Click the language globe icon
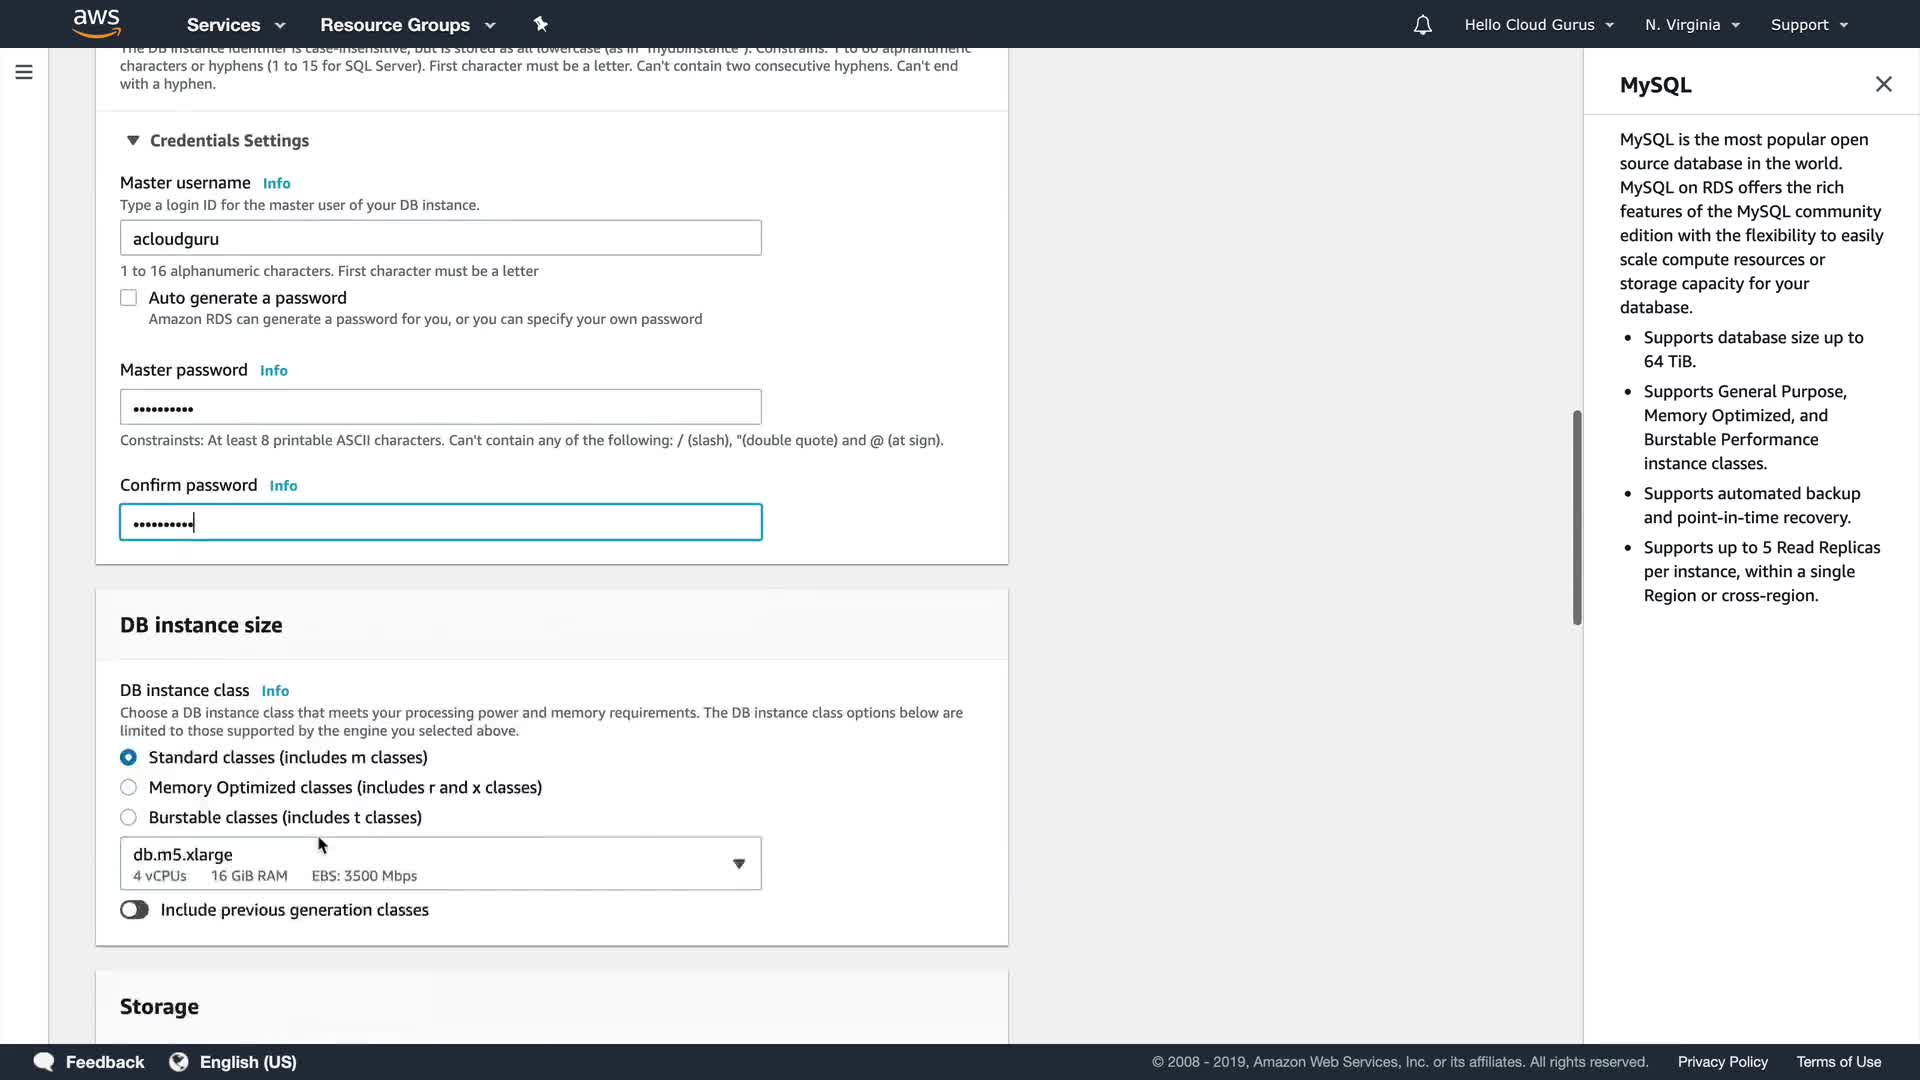This screenshot has height=1080, width=1920. 179,1062
